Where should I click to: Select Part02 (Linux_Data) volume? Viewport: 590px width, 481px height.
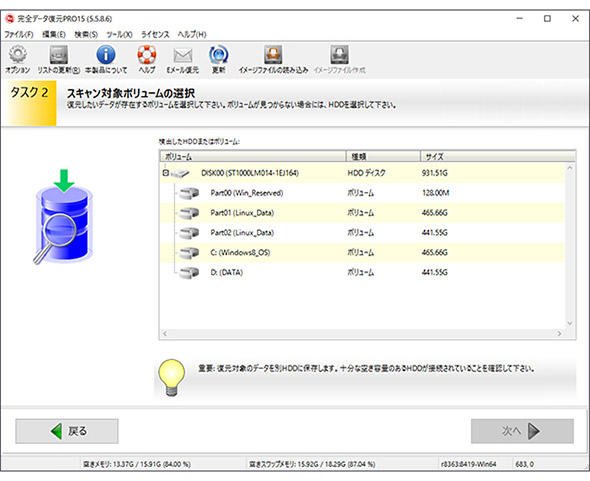click(x=362, y=233)
